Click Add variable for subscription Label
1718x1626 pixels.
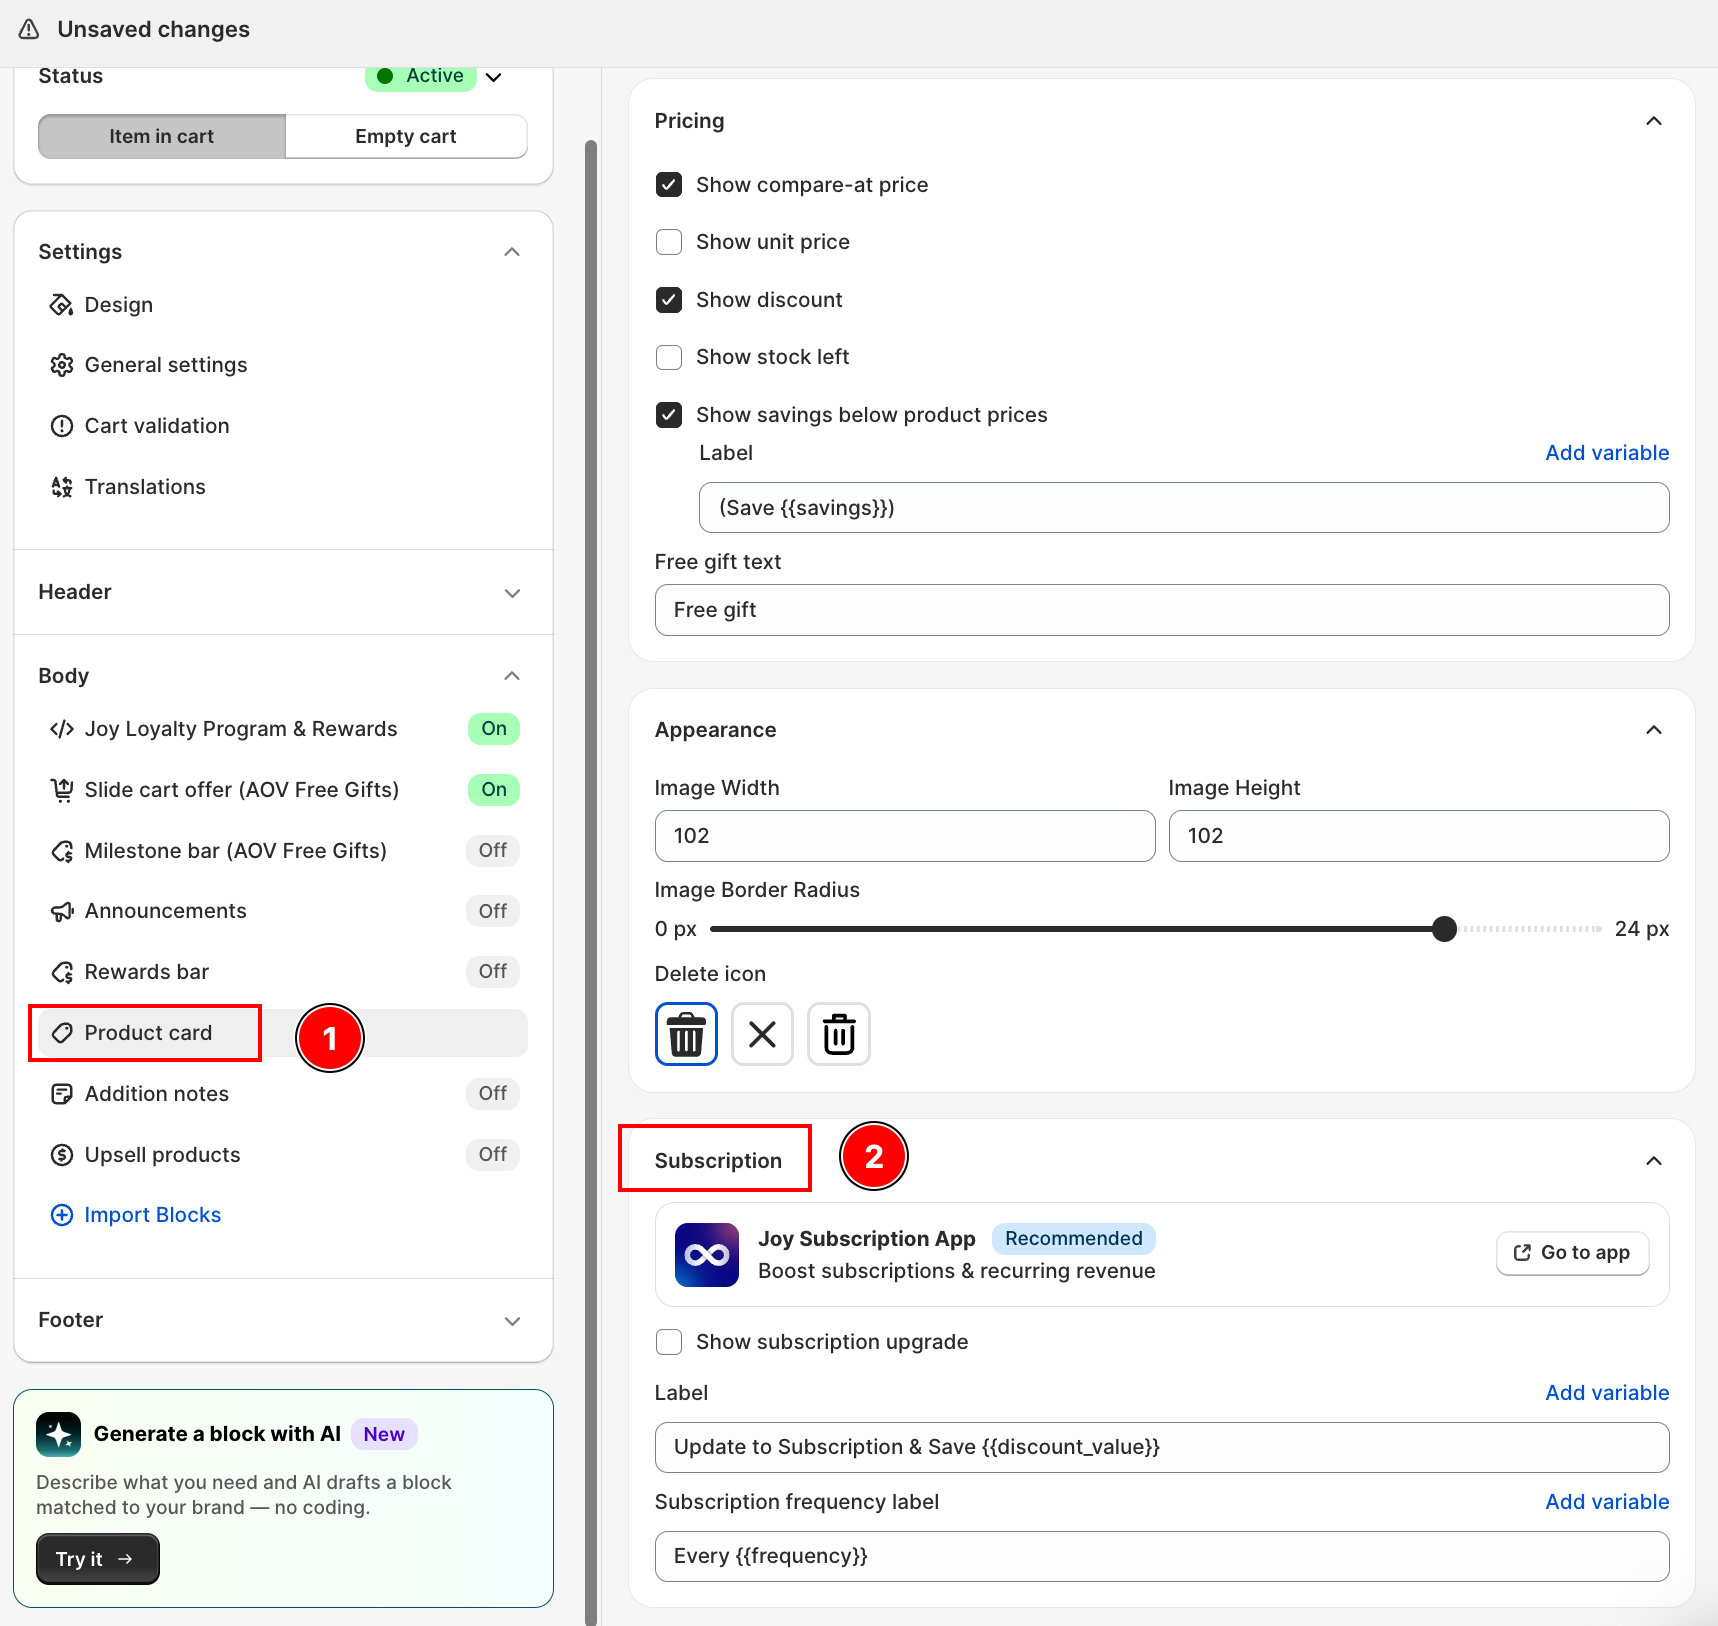coord(1607,1393)
